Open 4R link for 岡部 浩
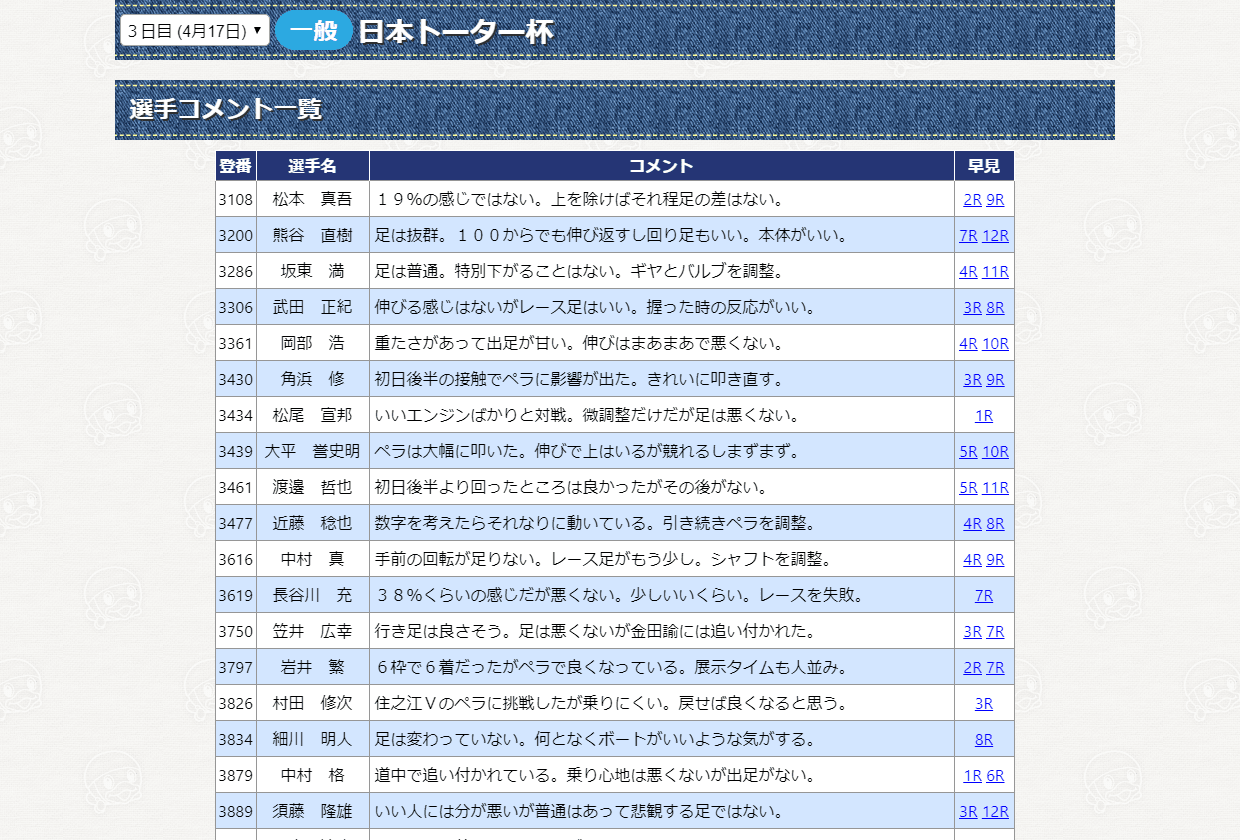 [968, 343]
